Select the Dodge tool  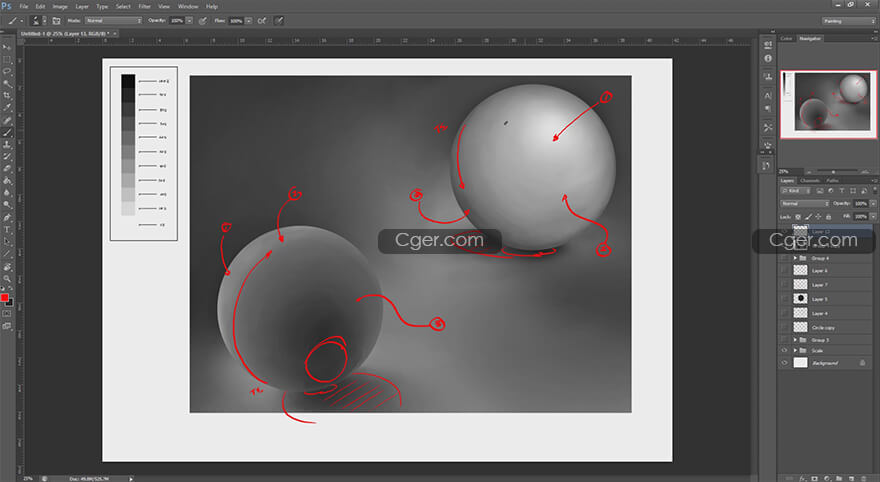click(7, 205)
